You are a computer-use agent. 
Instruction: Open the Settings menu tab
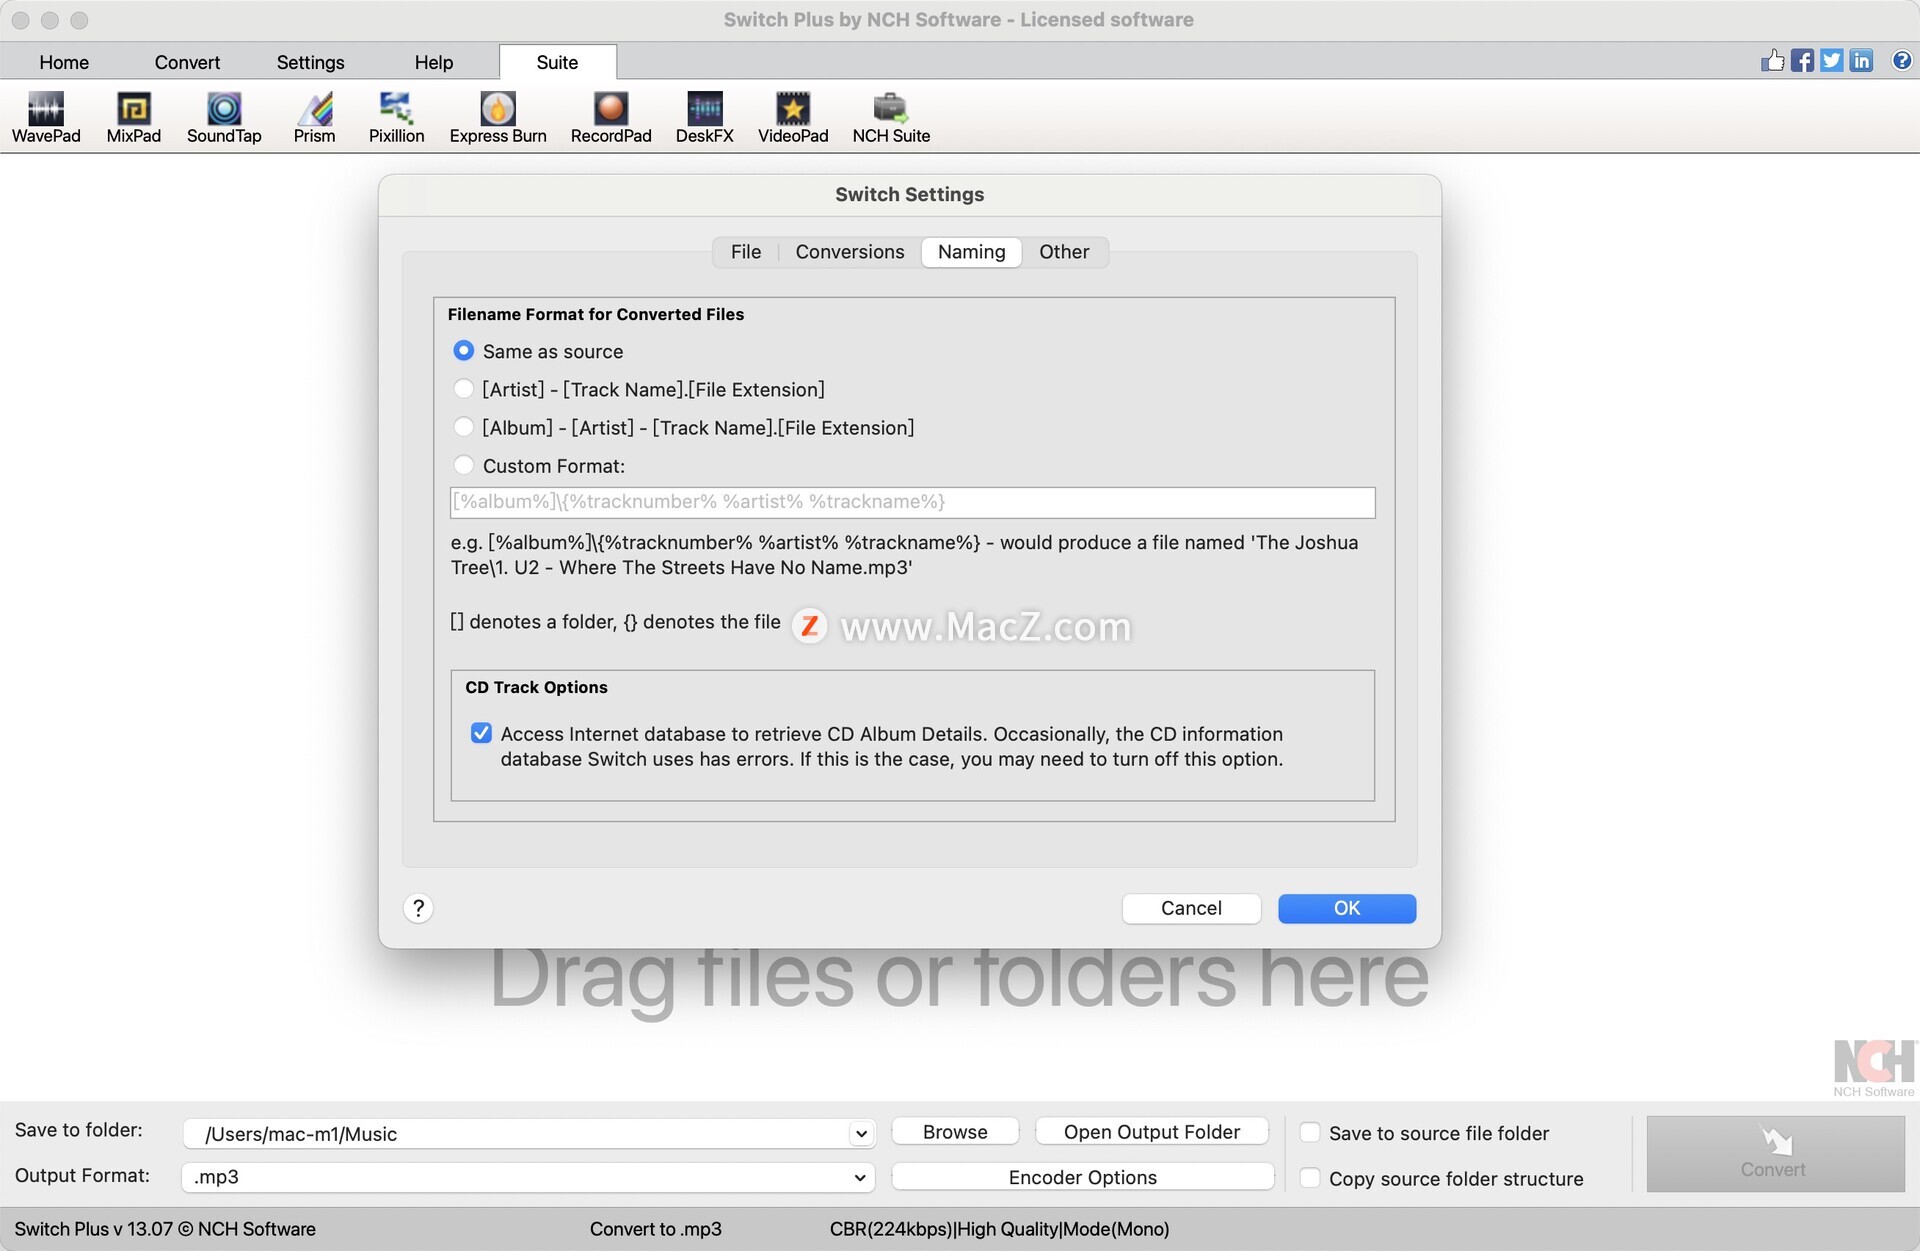310,62
